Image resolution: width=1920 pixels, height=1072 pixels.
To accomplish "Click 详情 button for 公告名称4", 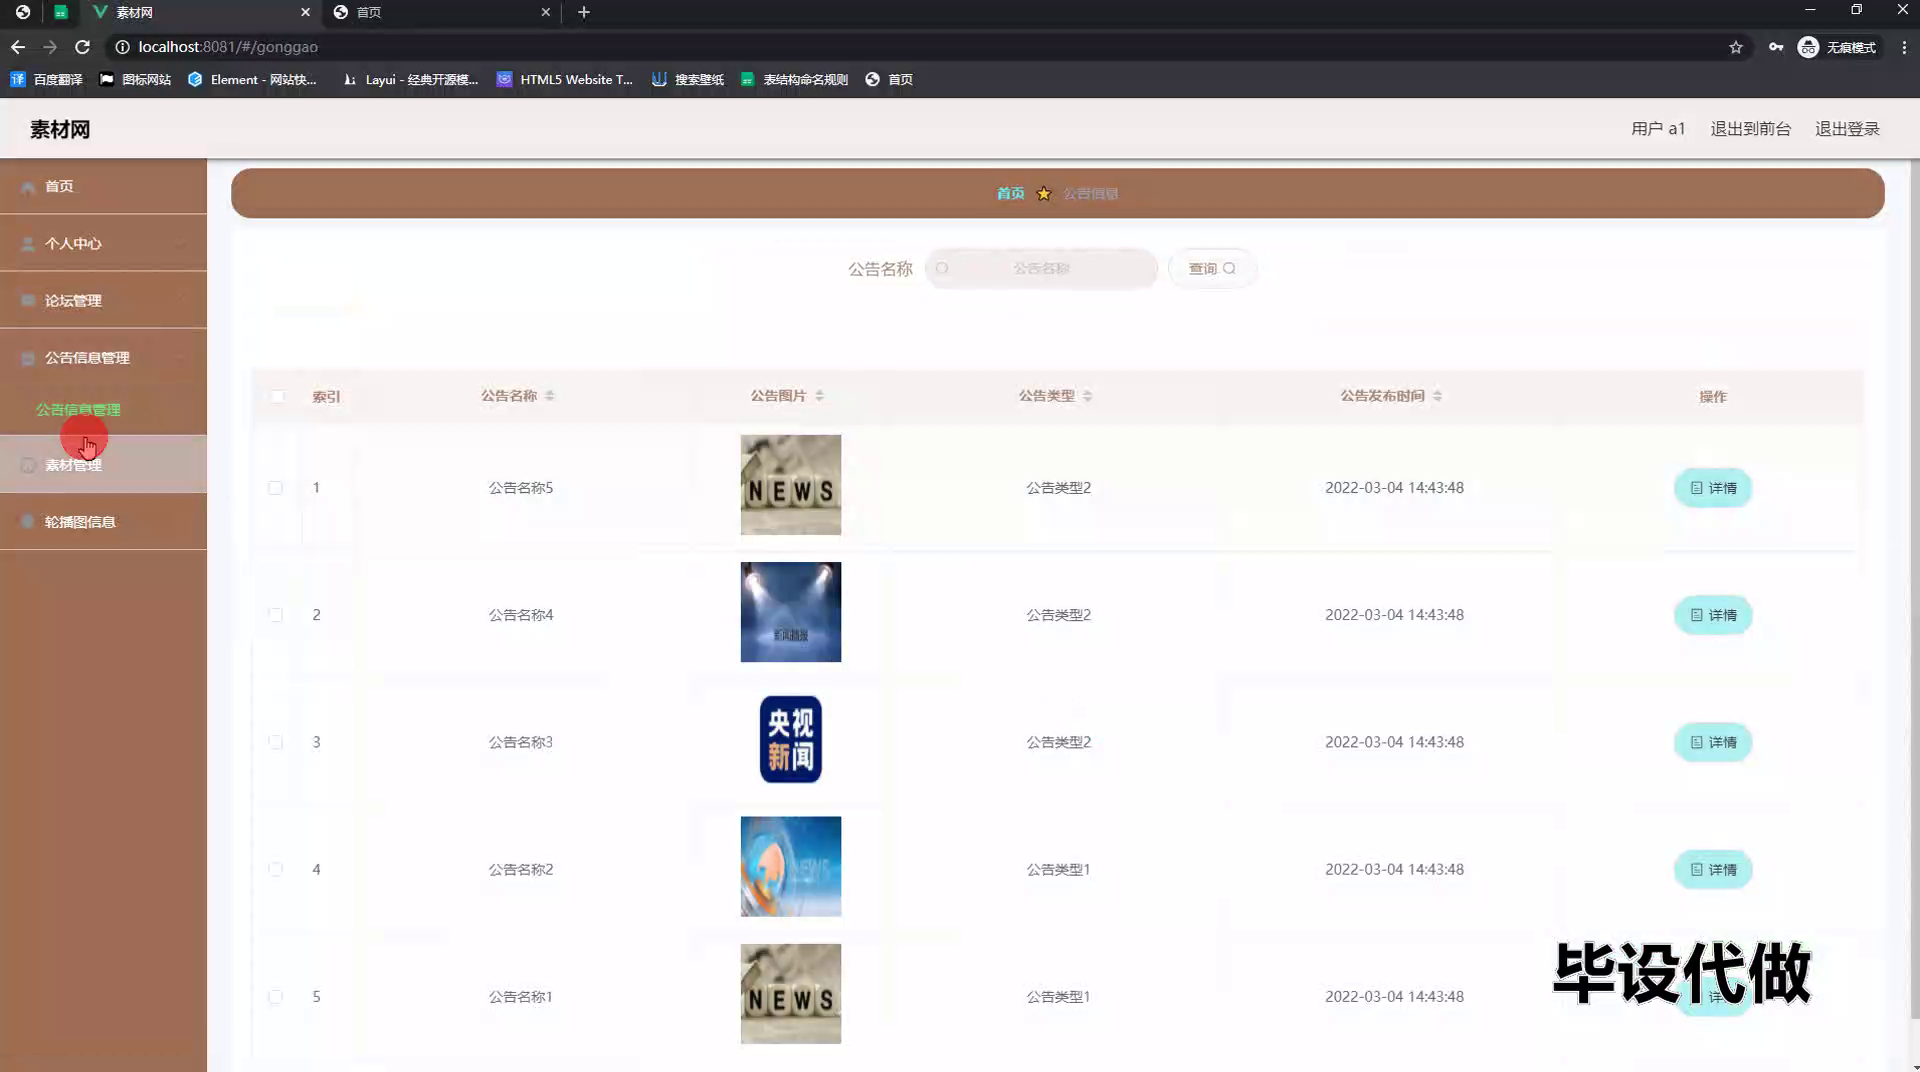I will tap(1713, 615).
